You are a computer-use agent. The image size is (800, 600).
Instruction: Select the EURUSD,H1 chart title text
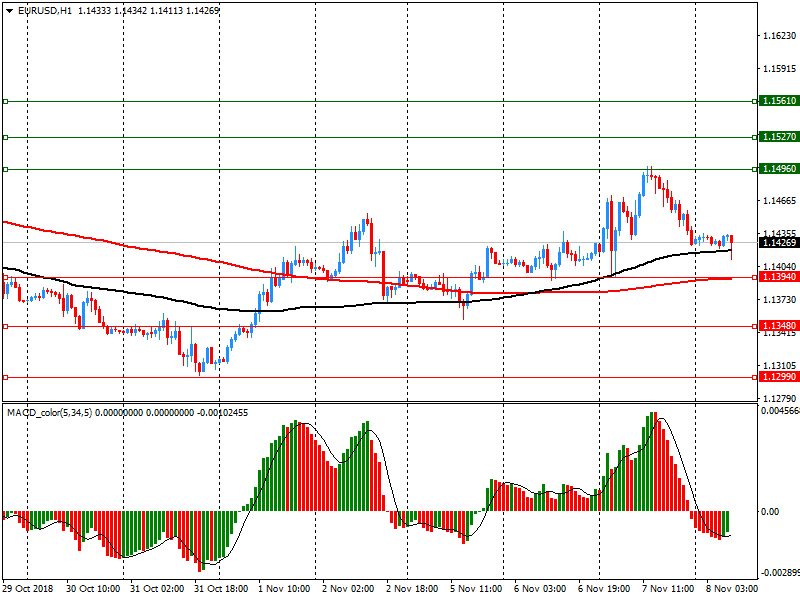45,10
